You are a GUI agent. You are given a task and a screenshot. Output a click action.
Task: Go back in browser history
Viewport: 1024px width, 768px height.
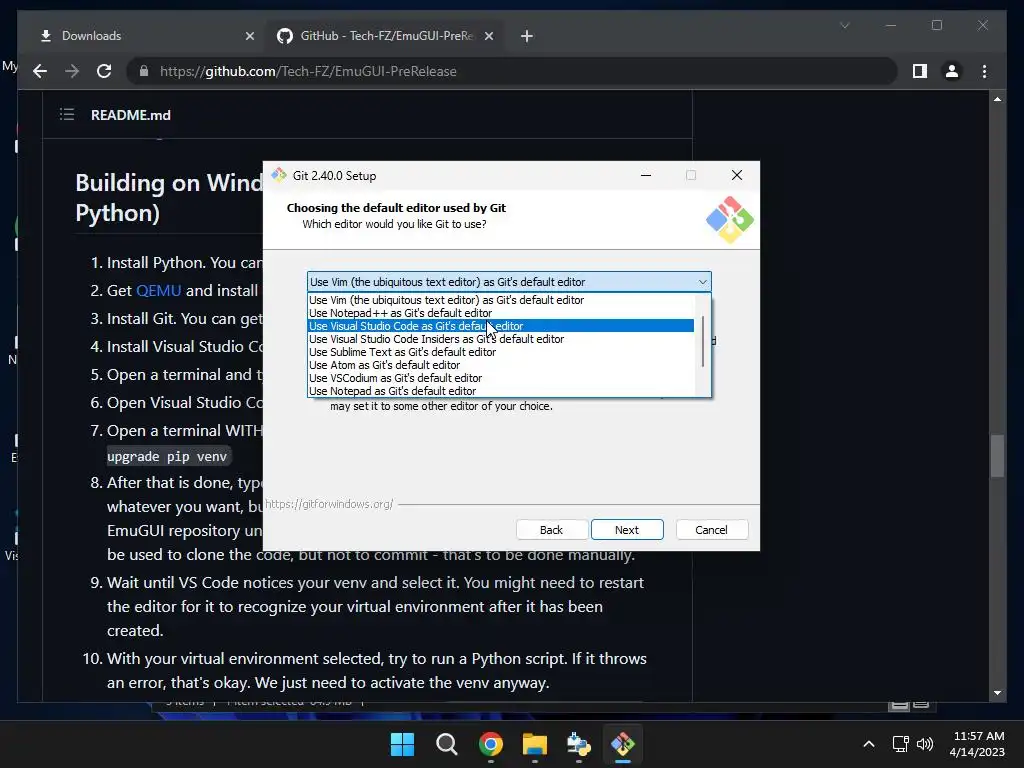coord(40,71)
